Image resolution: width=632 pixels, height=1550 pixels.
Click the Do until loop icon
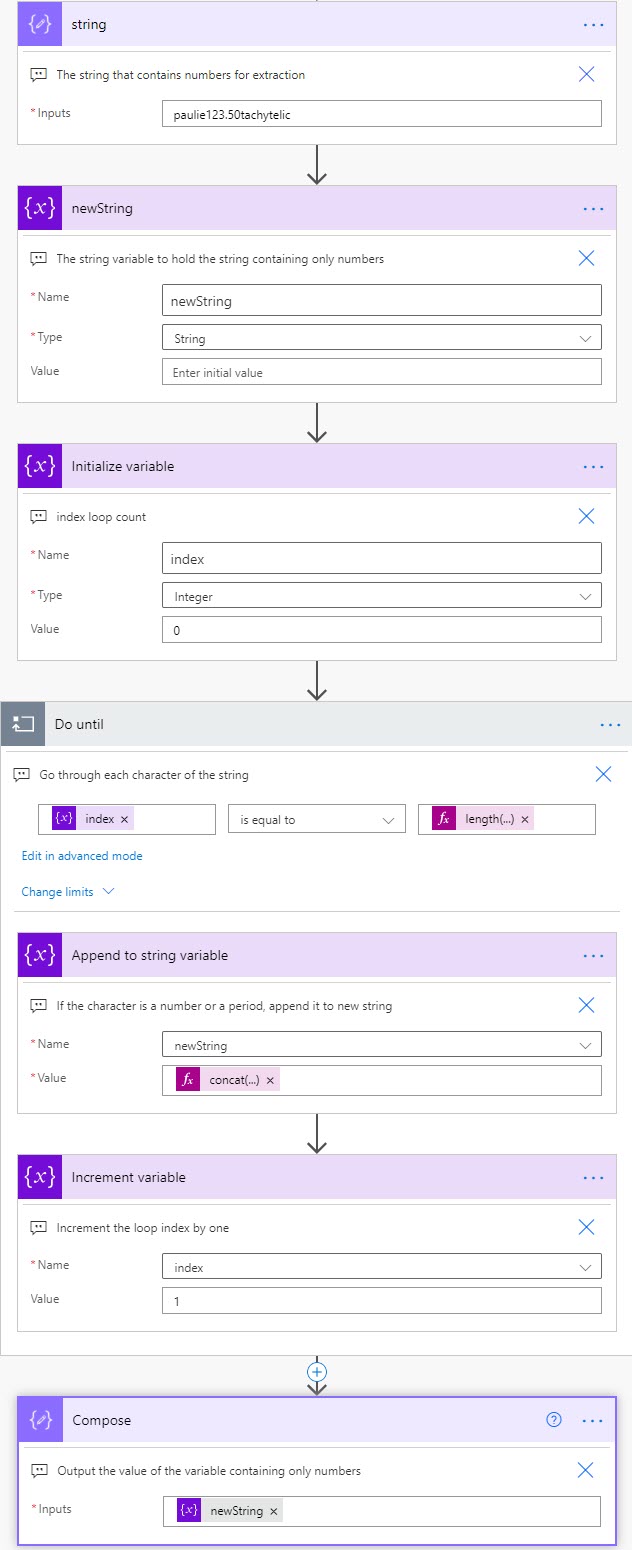(x=22, y=724)
